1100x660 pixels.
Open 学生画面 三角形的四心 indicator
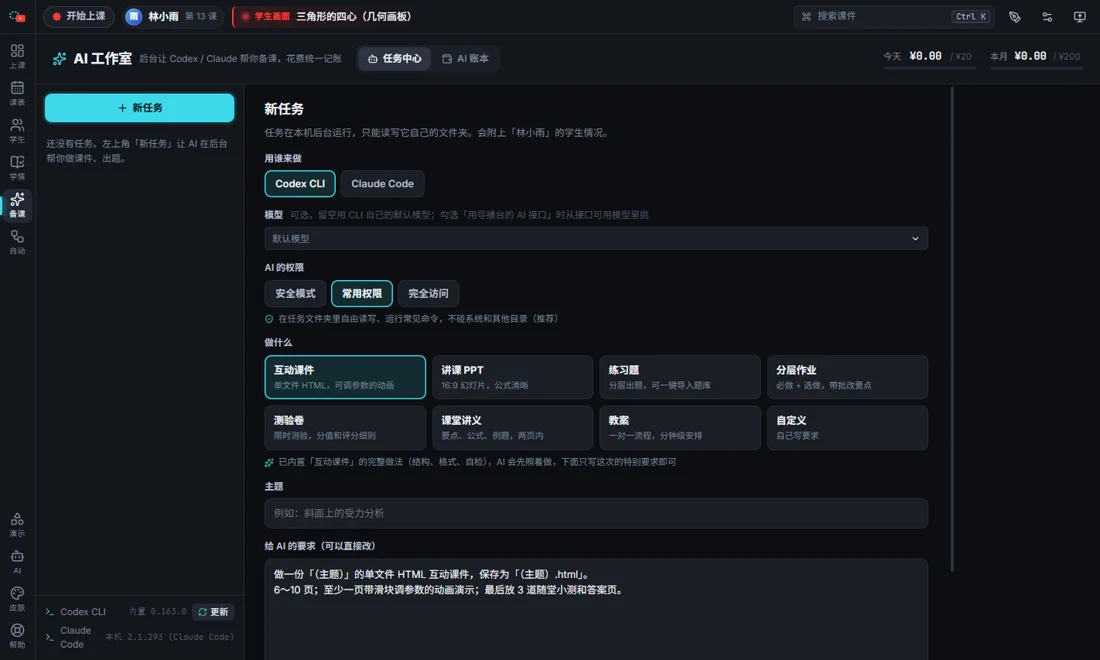(325, 16)
